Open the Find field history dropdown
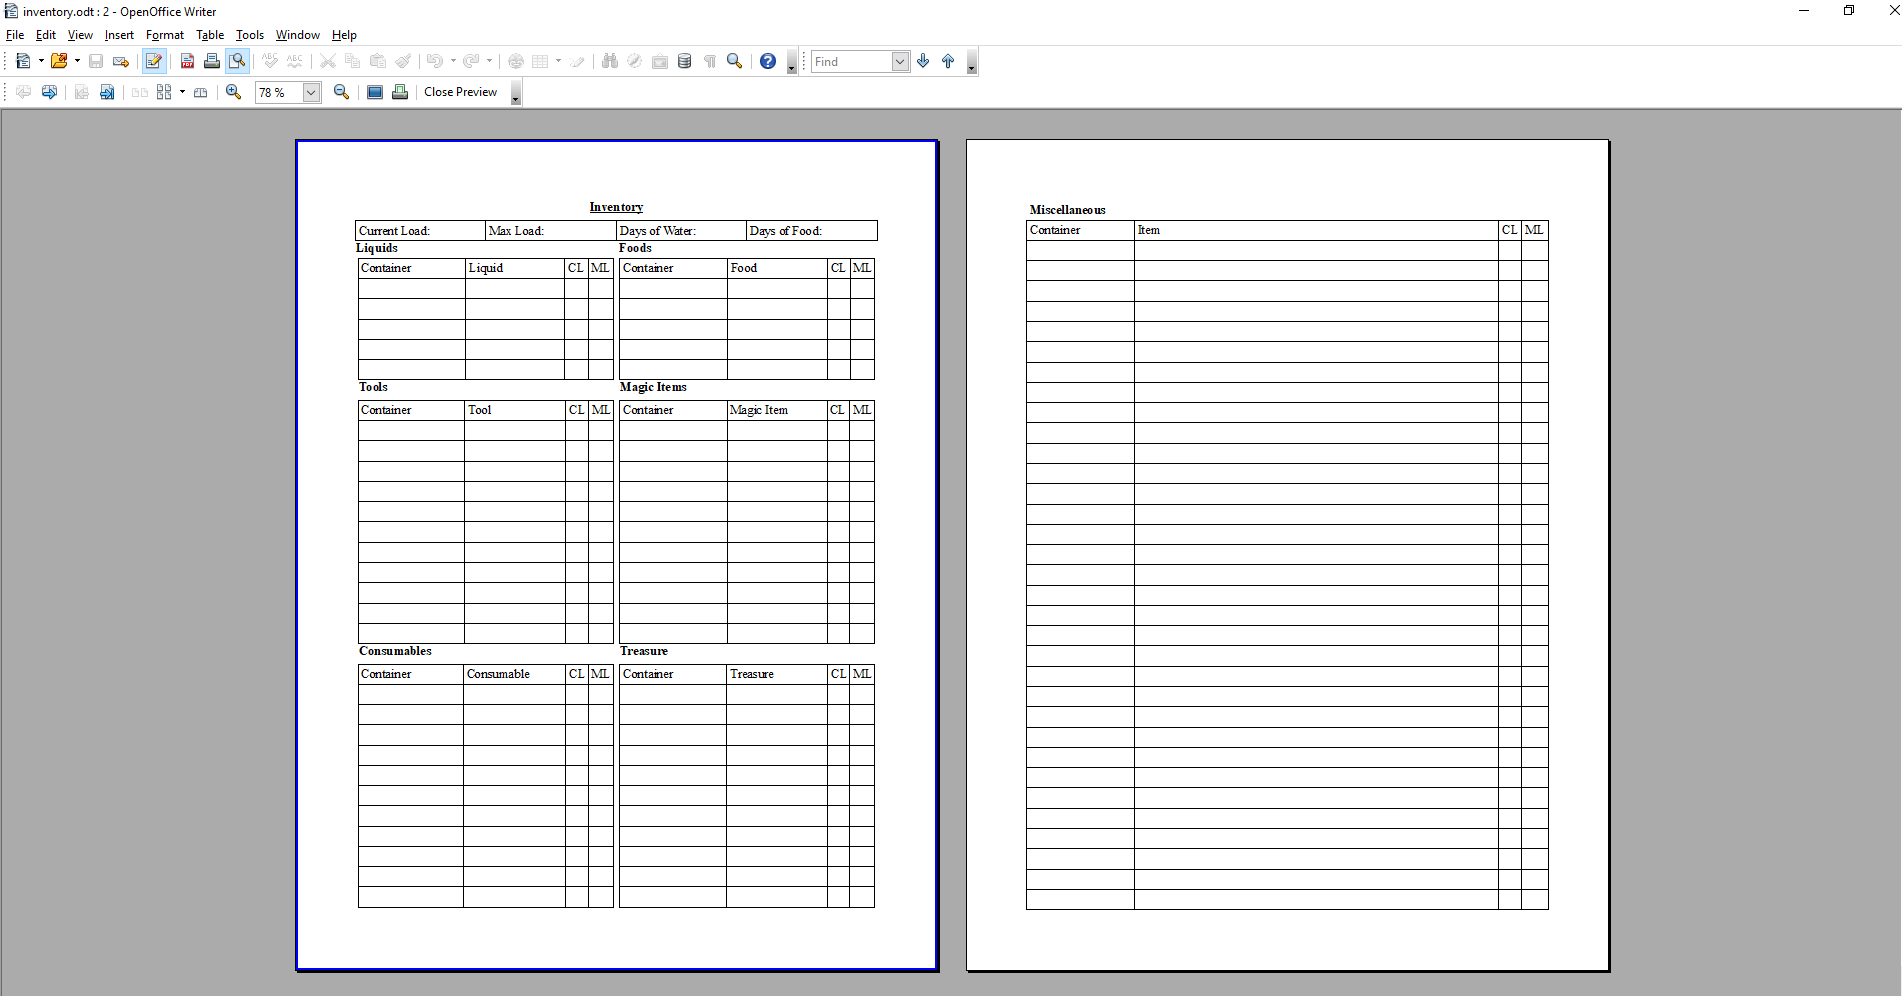This screenshot has height=996, width=1902. click(x=900, y=62)
